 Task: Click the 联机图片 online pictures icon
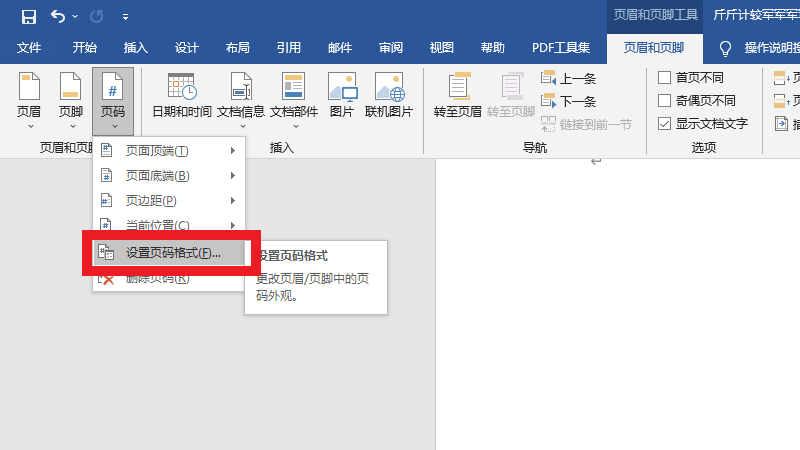pos(389,98)
